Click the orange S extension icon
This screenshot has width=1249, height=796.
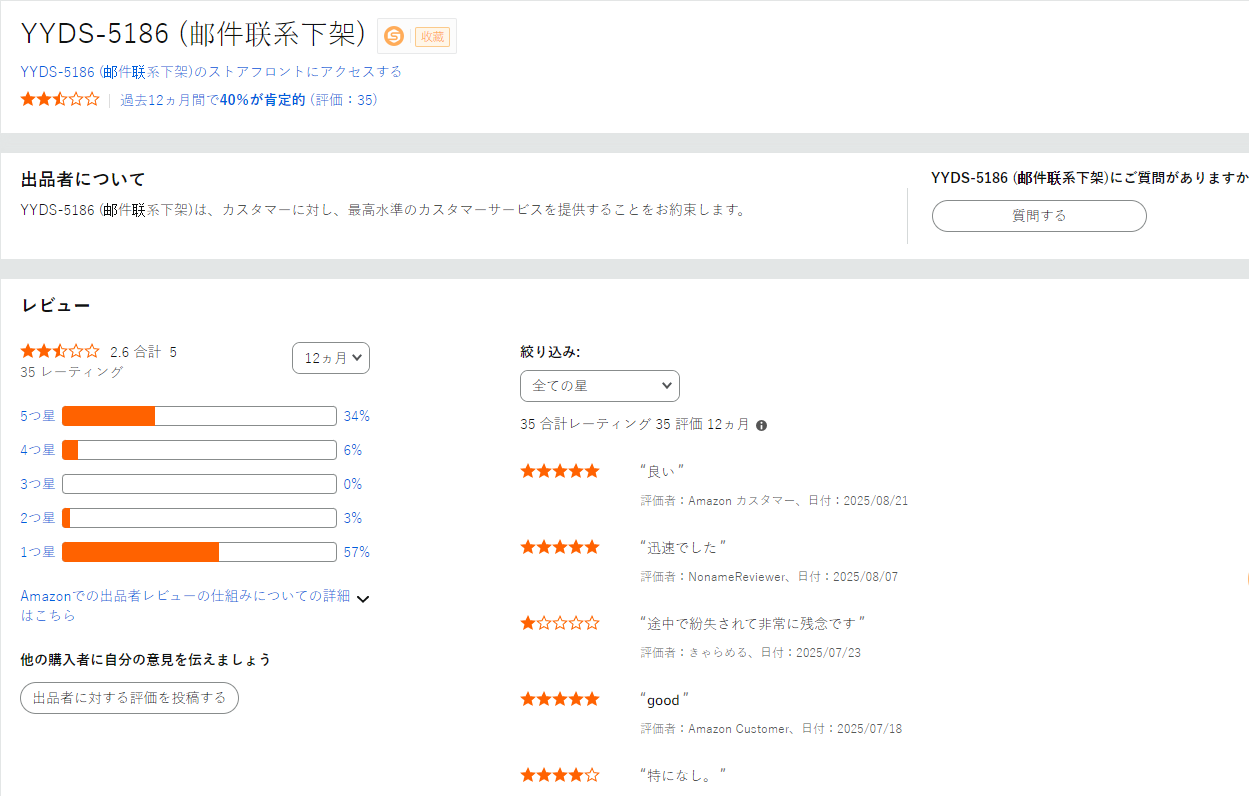[394, 36]
